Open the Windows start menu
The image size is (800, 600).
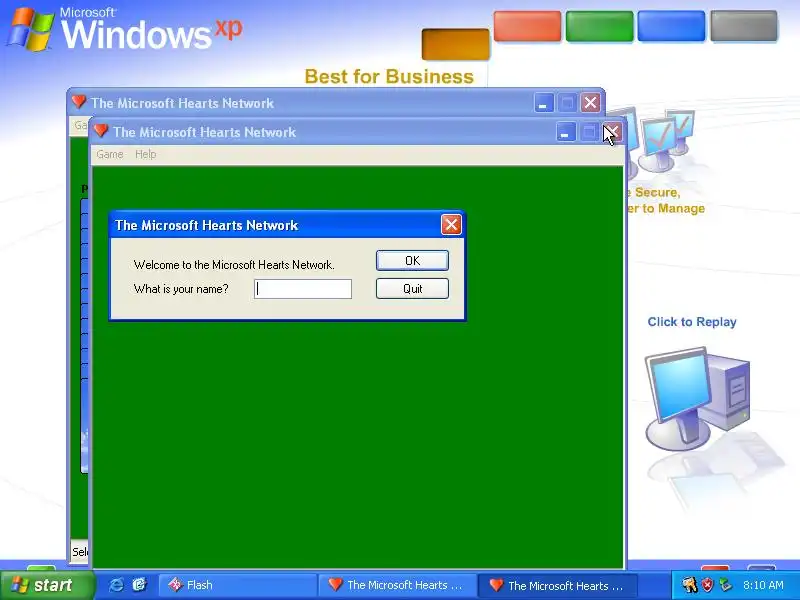point(47,585)
